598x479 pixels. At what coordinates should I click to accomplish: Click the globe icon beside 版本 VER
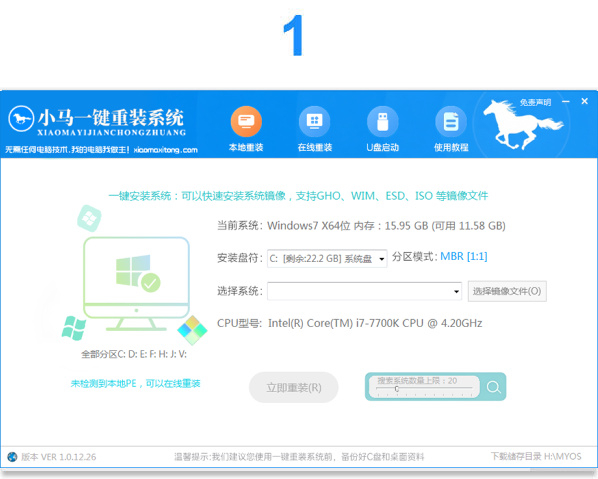12,456
